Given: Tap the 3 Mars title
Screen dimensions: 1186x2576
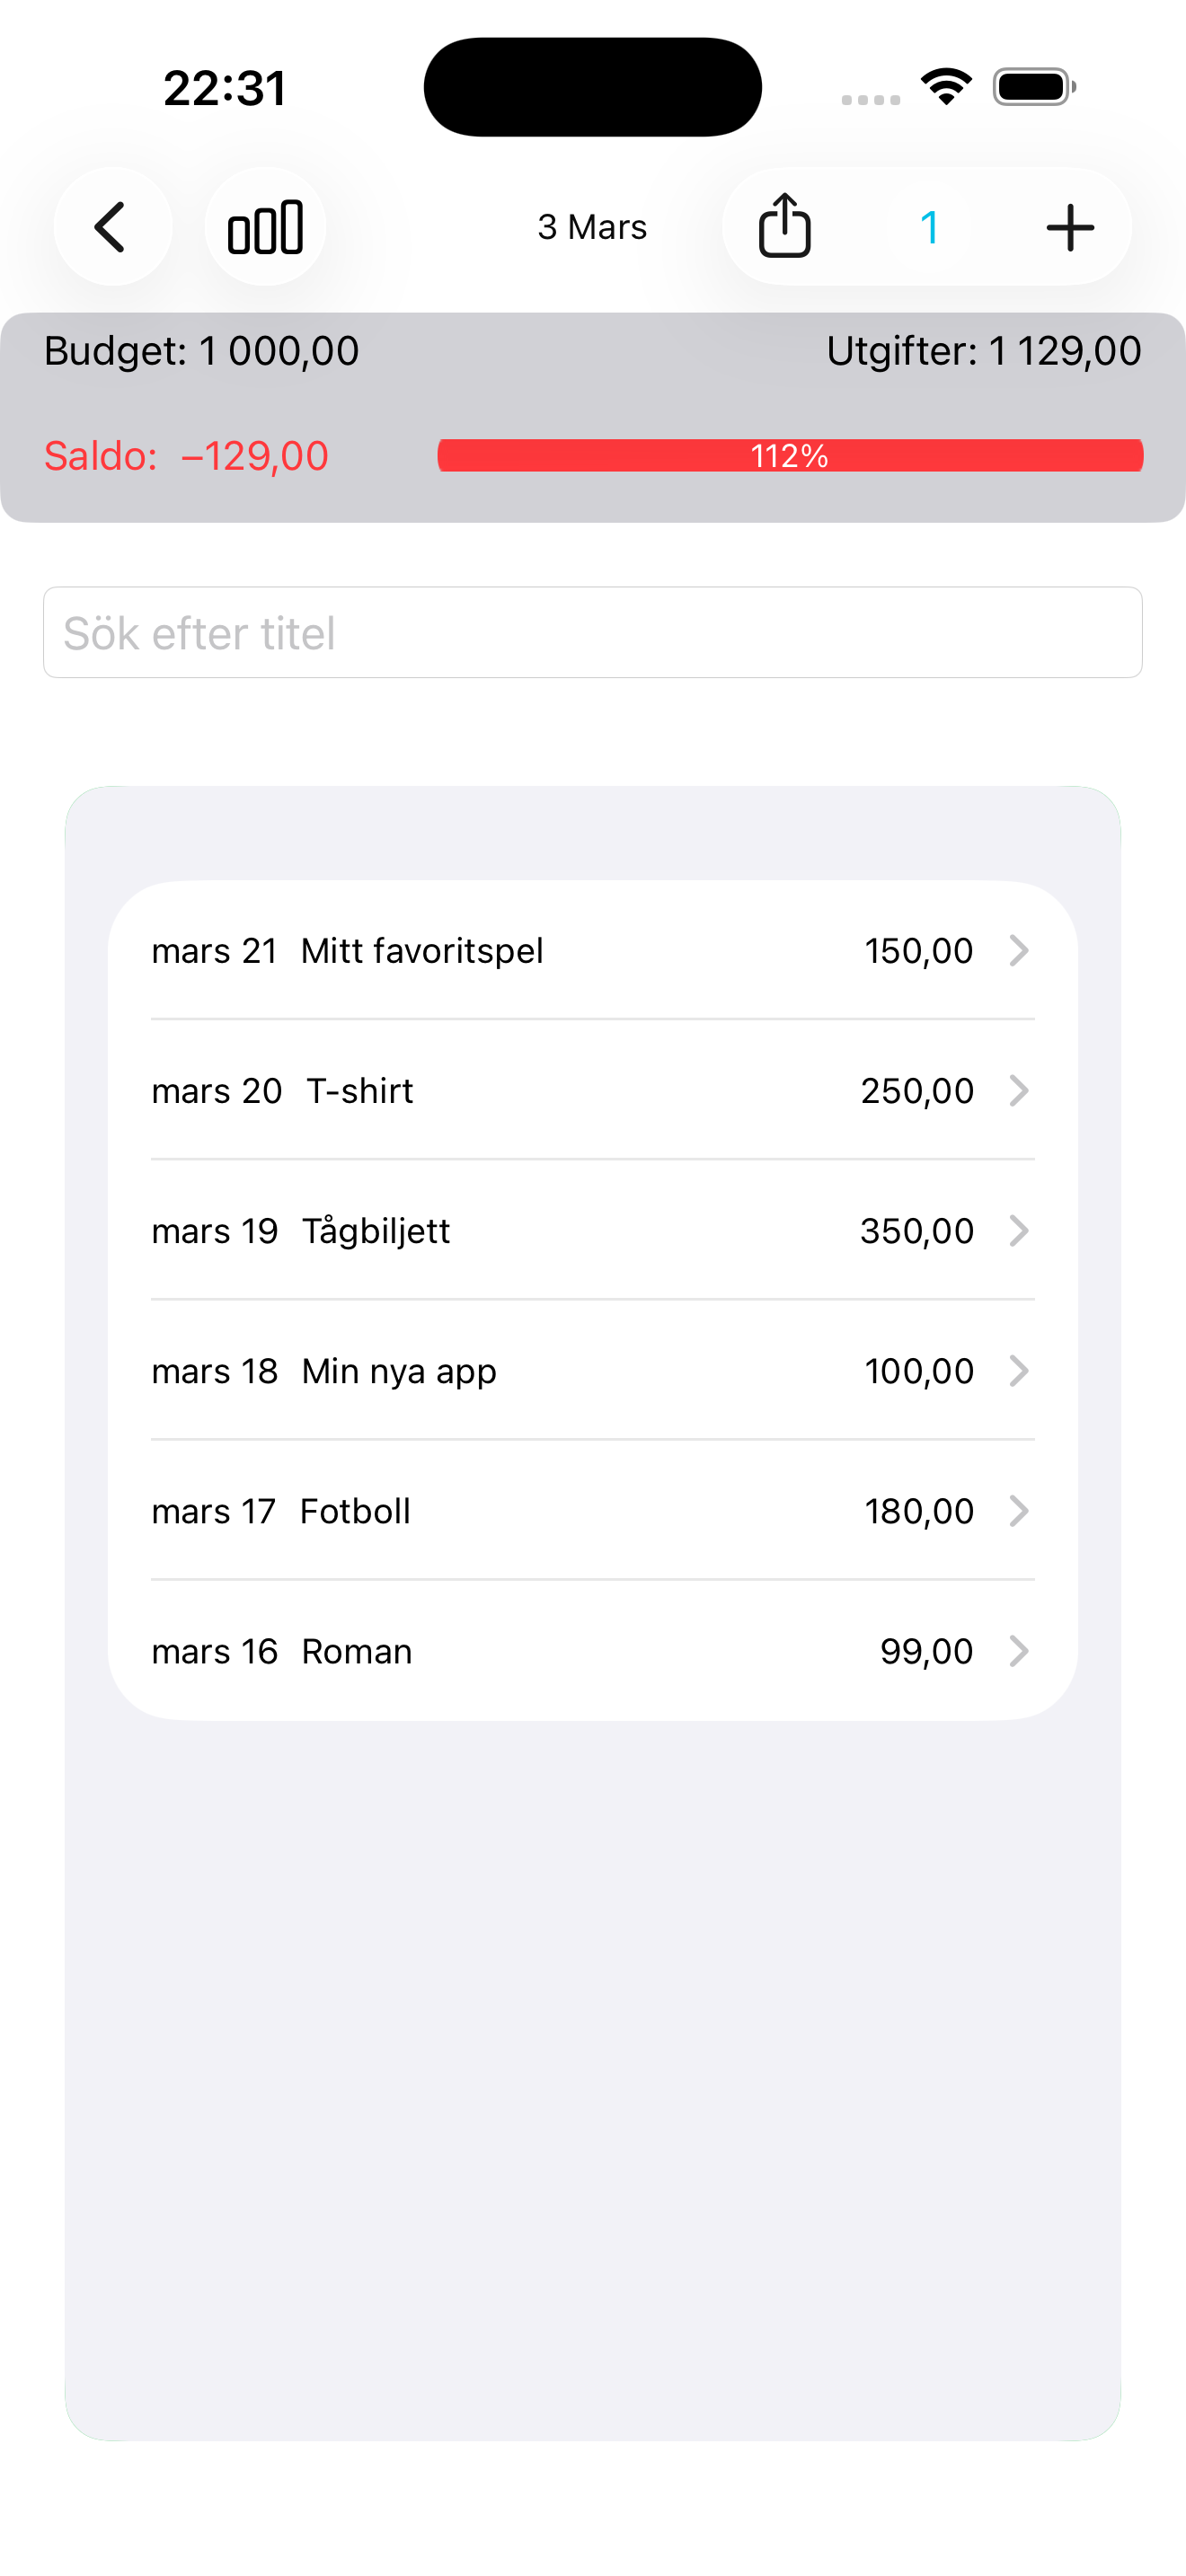Looking at the screenshot, I should pos(592,227).
